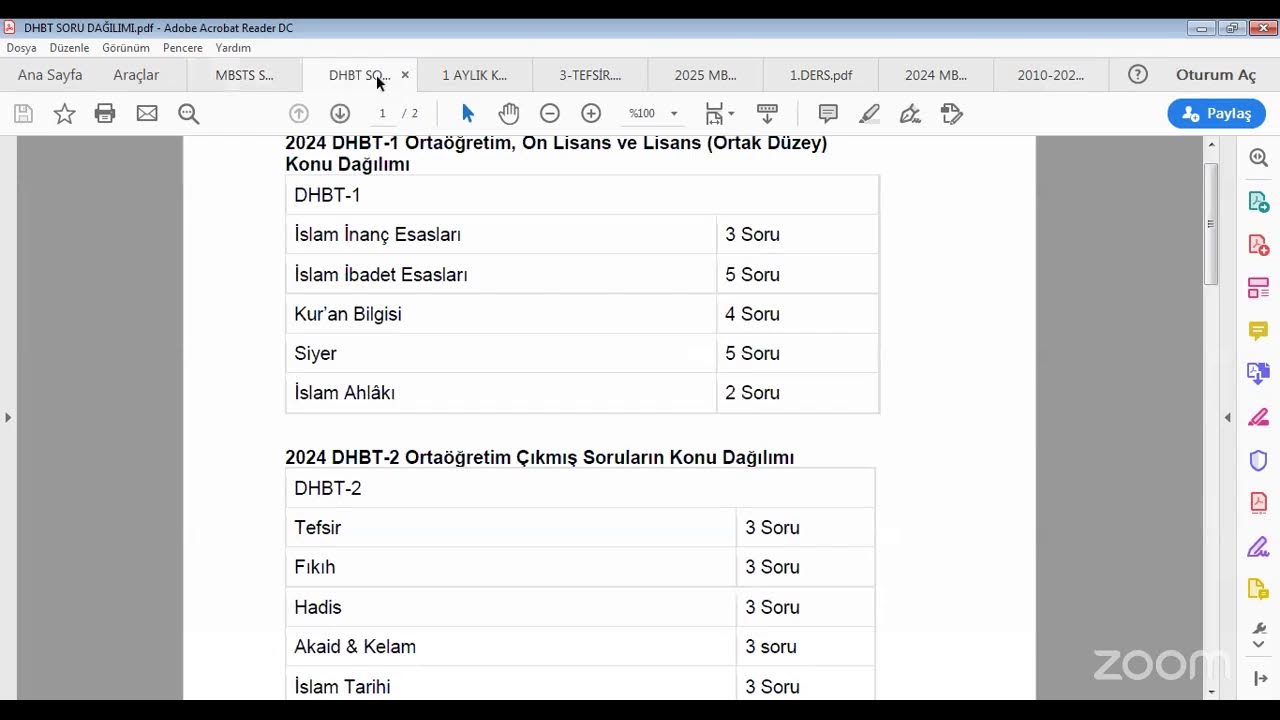Switch to Ana Sayfa tab
Viewport: 1280px width, 720px height.
tap(50, 75)
